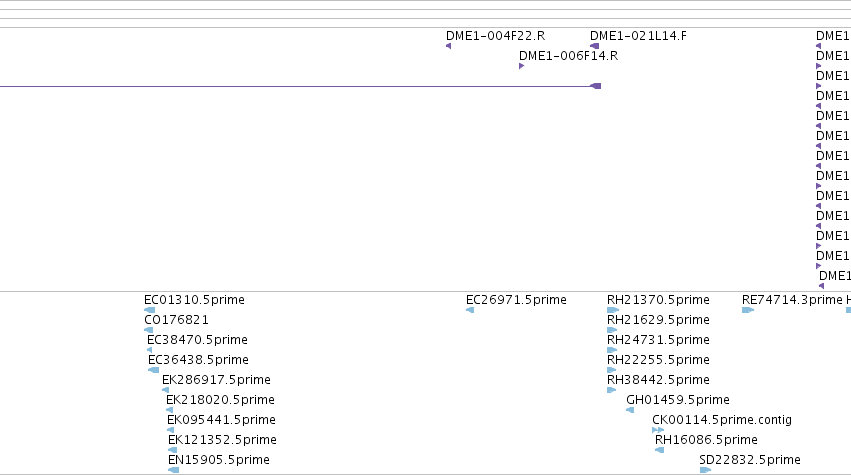Click the DME1-021L14.F feature label

pyautogui.click(x=638, y=36)
